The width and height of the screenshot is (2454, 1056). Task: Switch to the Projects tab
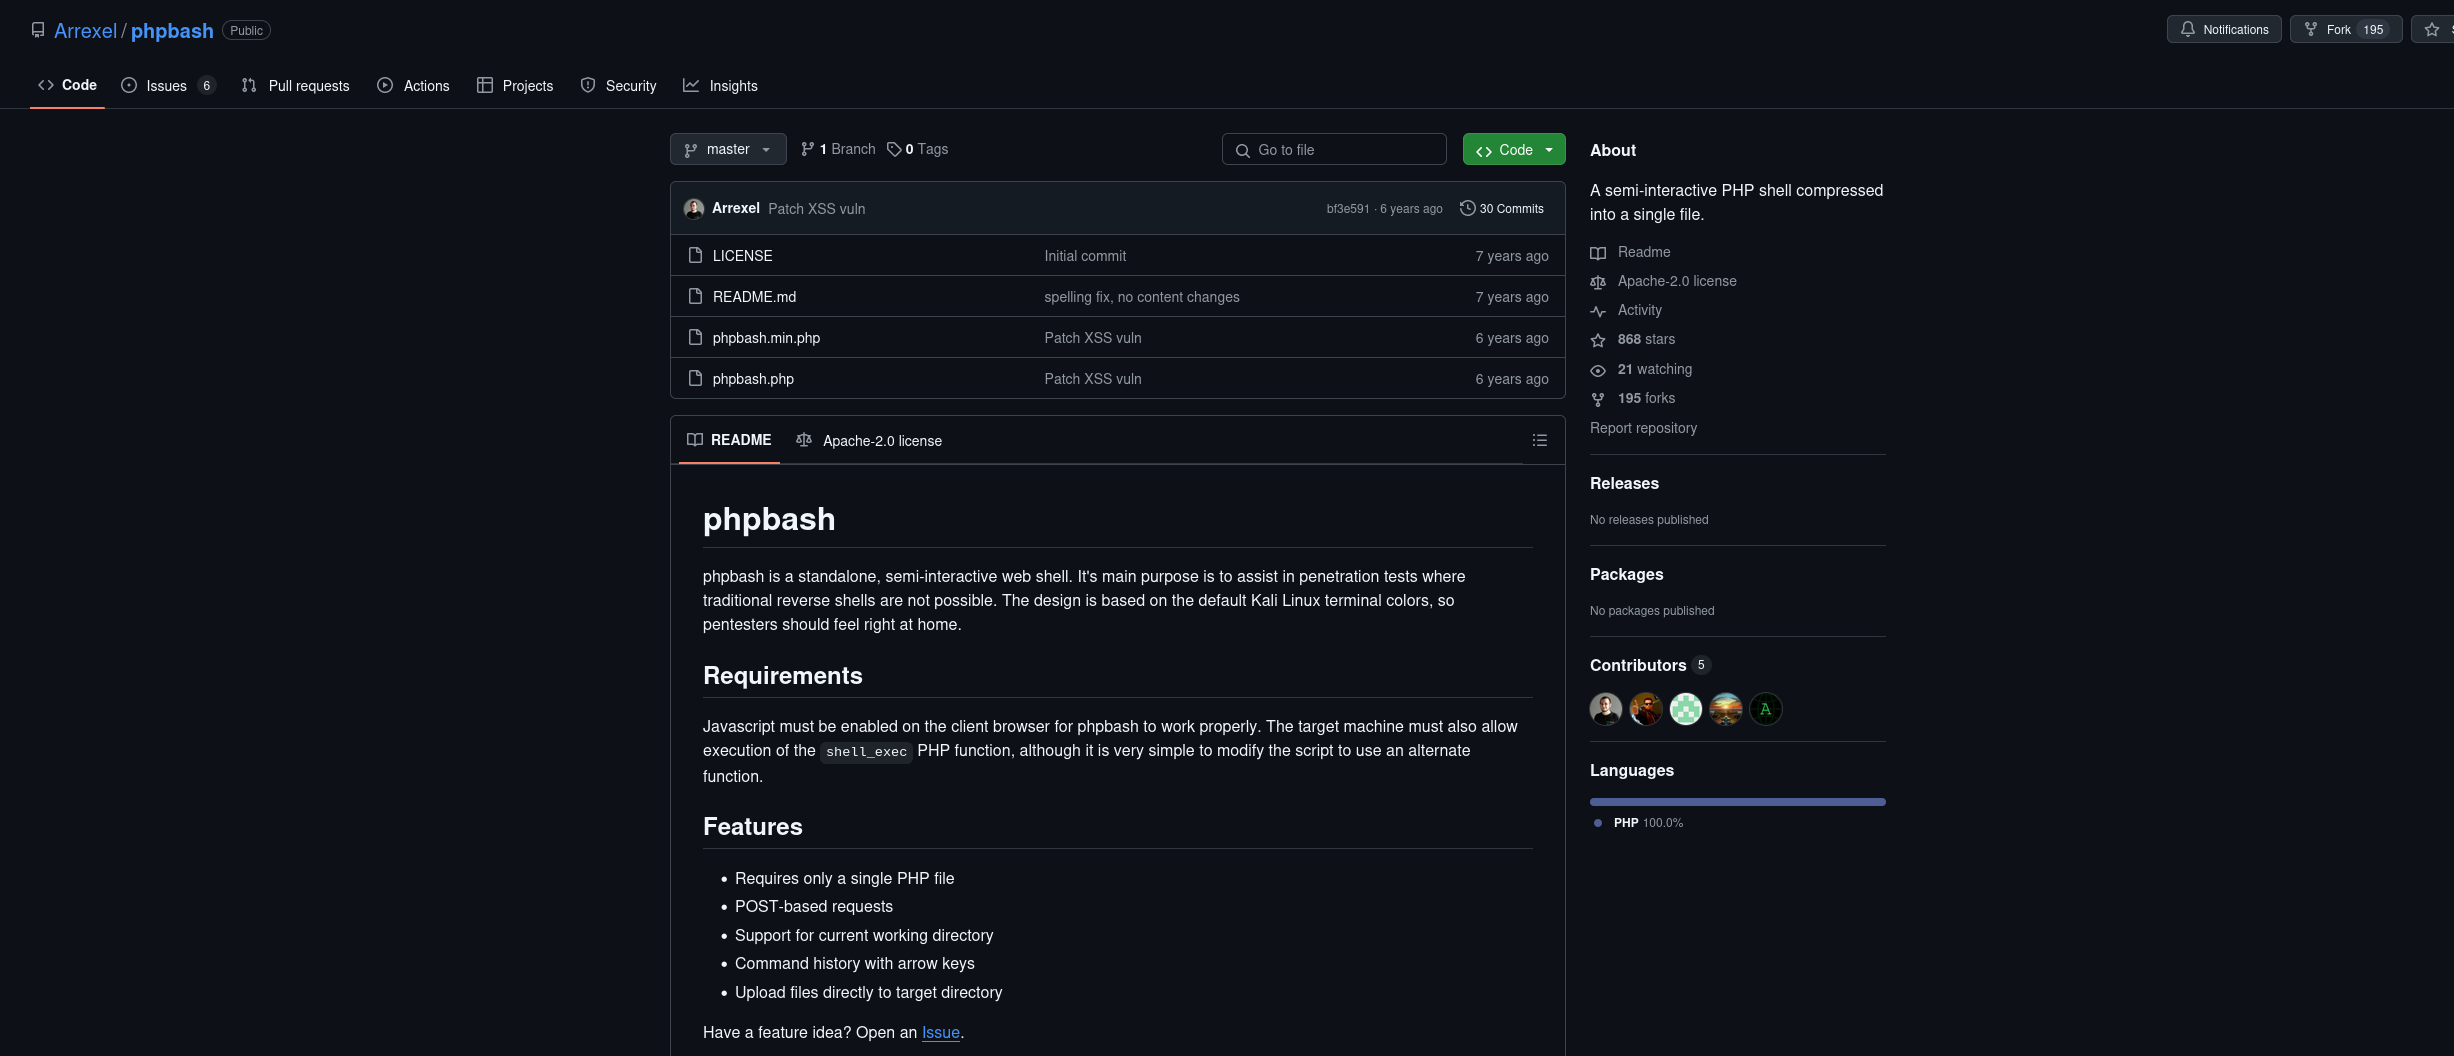pyautogui.click(x=515, y=86)
